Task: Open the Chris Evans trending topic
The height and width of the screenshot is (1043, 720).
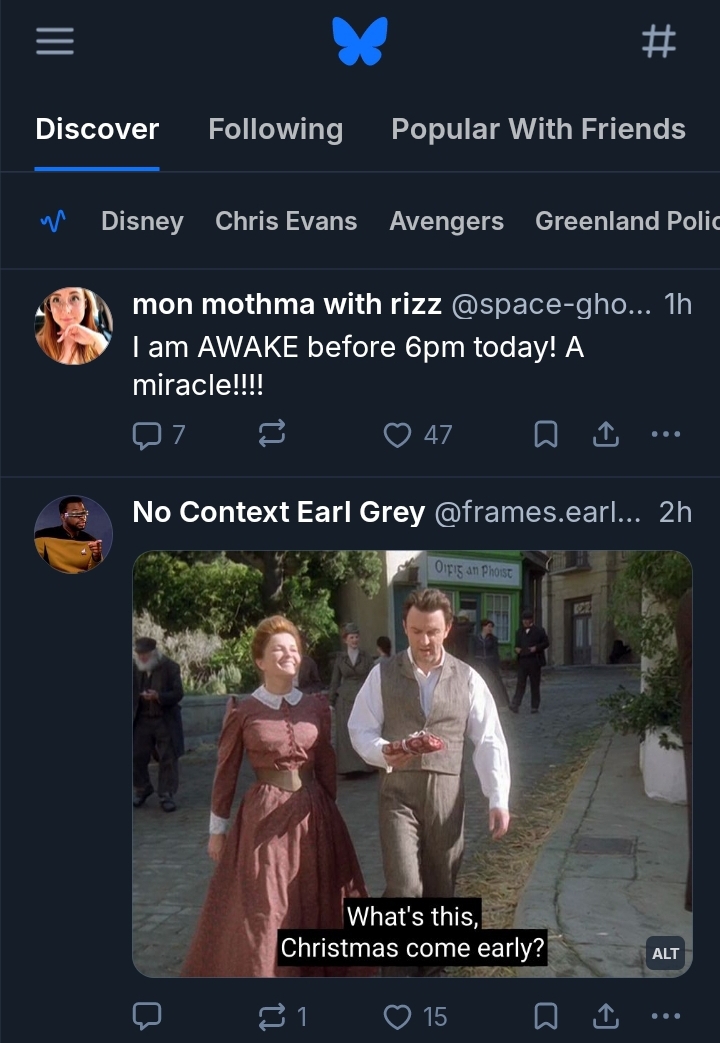Action: click(286, 221)
